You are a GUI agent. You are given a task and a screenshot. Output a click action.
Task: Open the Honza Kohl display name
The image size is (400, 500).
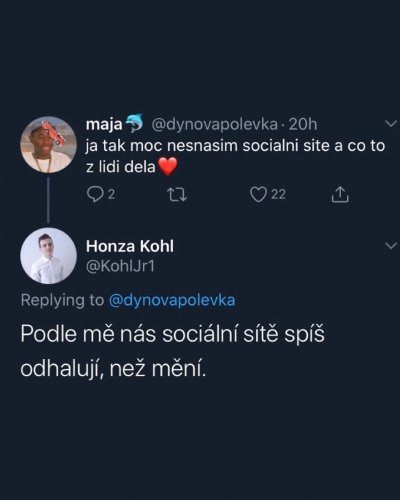tap(130, 246)
